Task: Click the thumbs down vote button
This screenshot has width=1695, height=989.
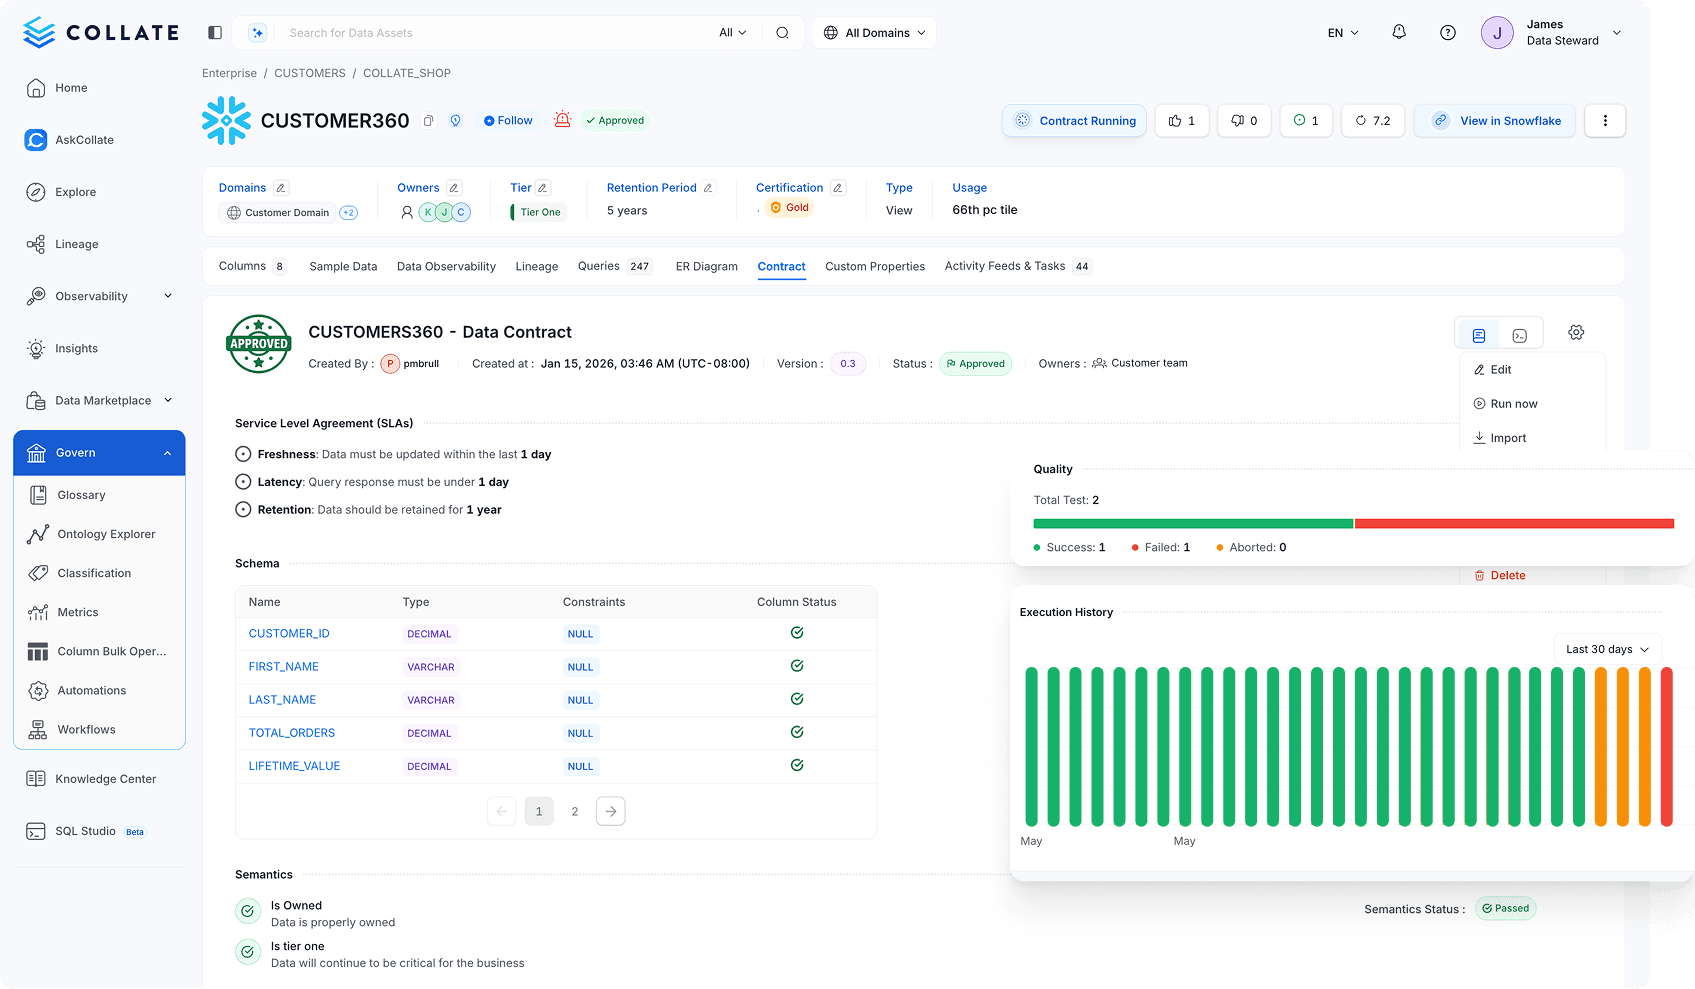Action: (x=1244, y=121)
